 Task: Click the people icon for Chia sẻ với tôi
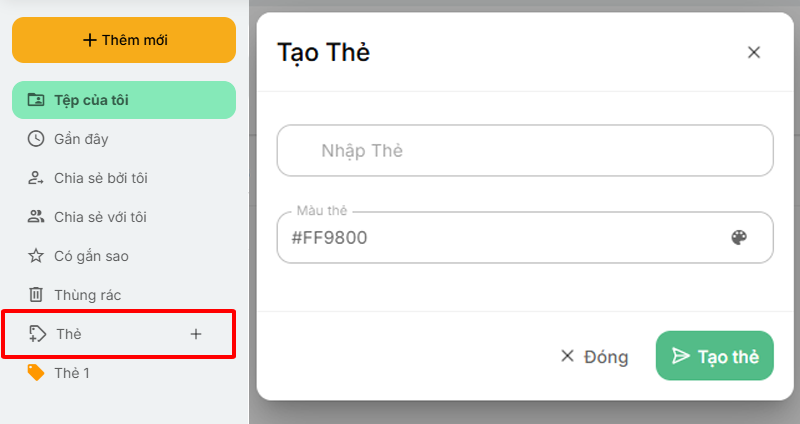[36, 217]
